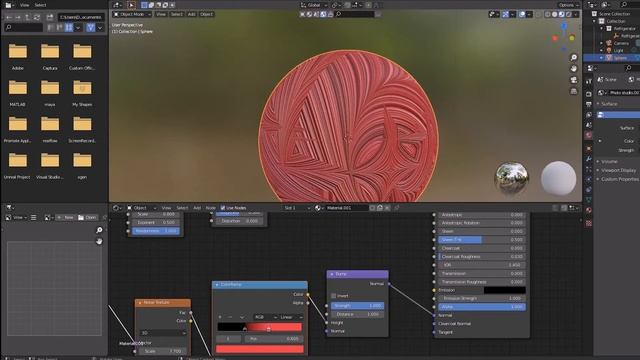Toggle Invert checkbox on Bump node
The image size is (640, 360).
pyautogui.click(x=334, y=296)
